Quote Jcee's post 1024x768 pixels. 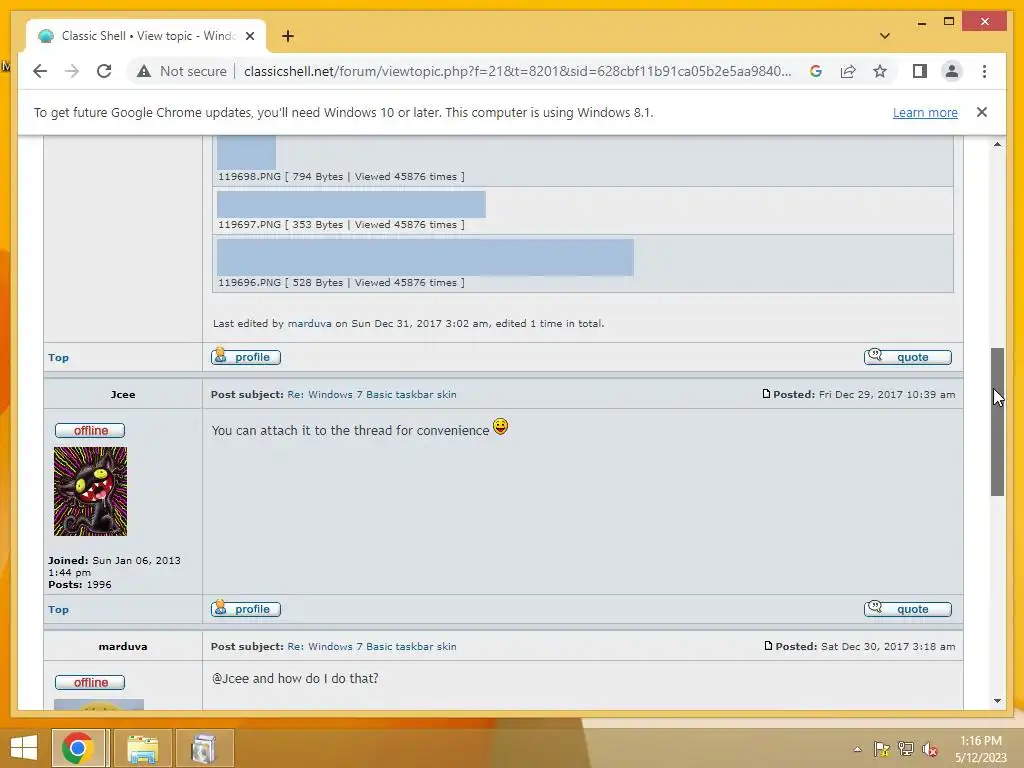[908, 609]
